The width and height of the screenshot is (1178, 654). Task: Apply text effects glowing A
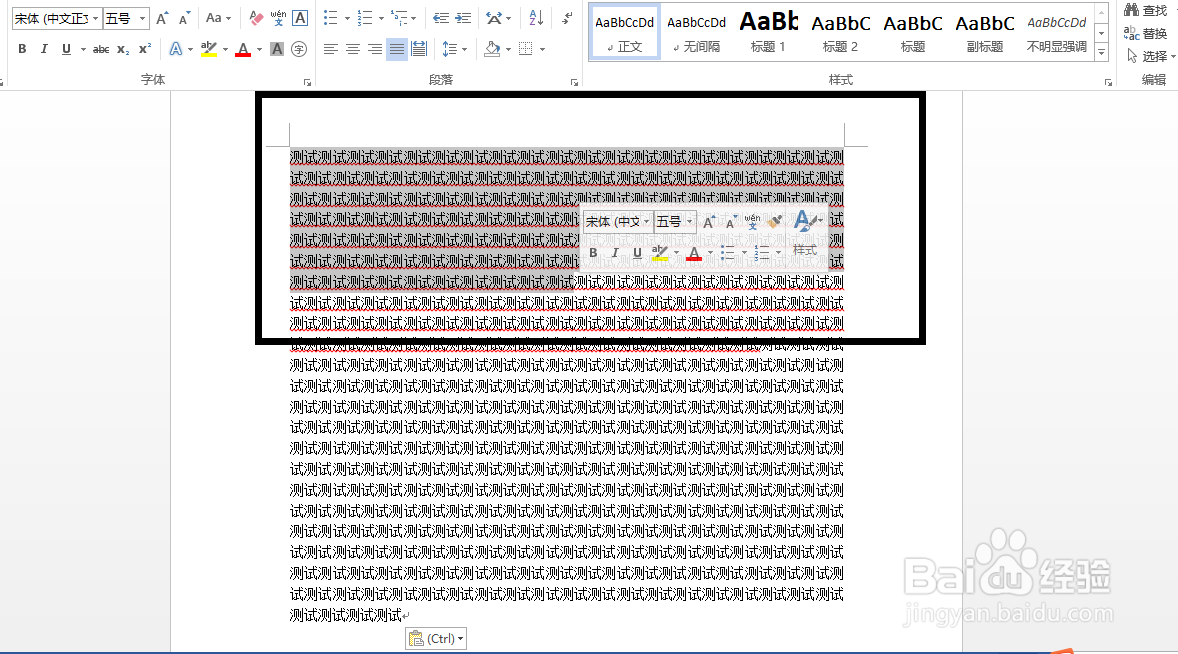pyautogui.click(x=175, y=50)
